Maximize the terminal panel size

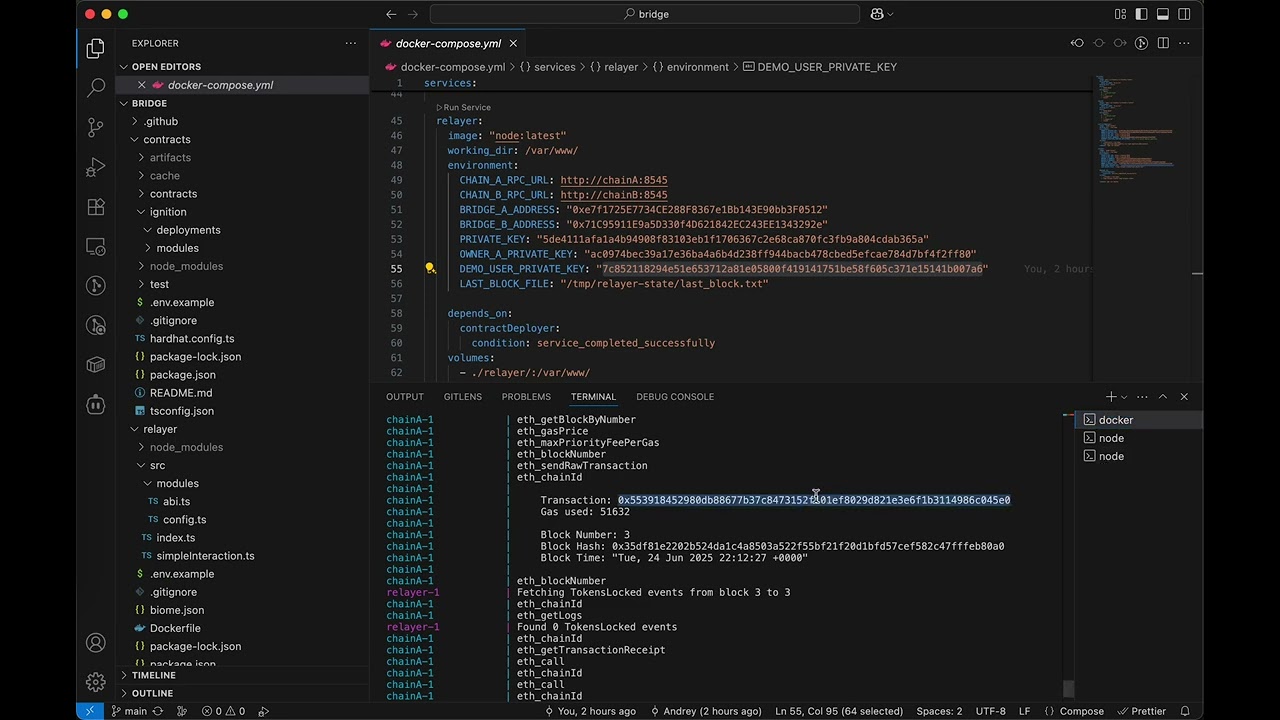coord(1162,397)
